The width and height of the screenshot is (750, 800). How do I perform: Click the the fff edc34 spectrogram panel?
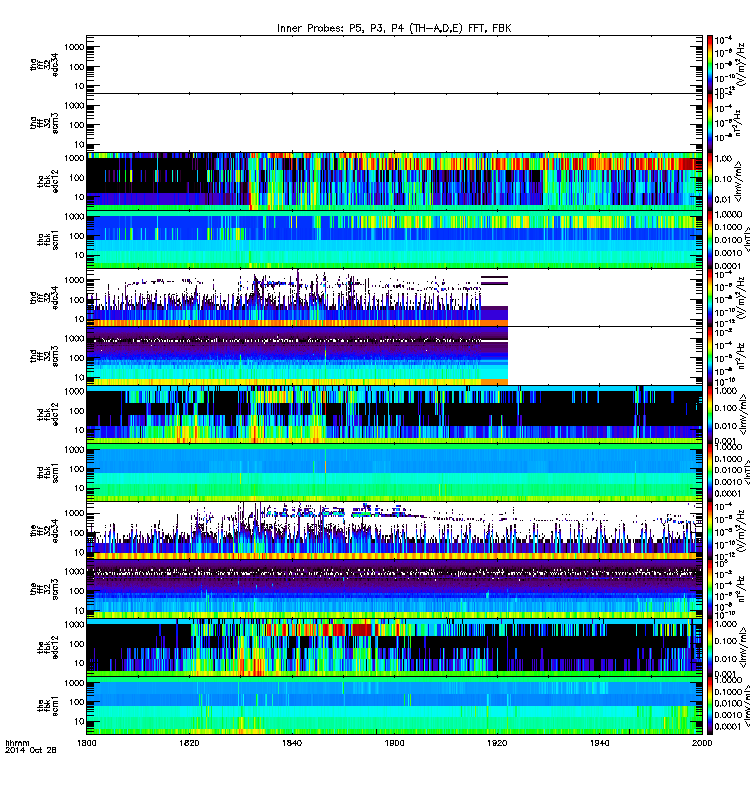(x=394, y=531)
